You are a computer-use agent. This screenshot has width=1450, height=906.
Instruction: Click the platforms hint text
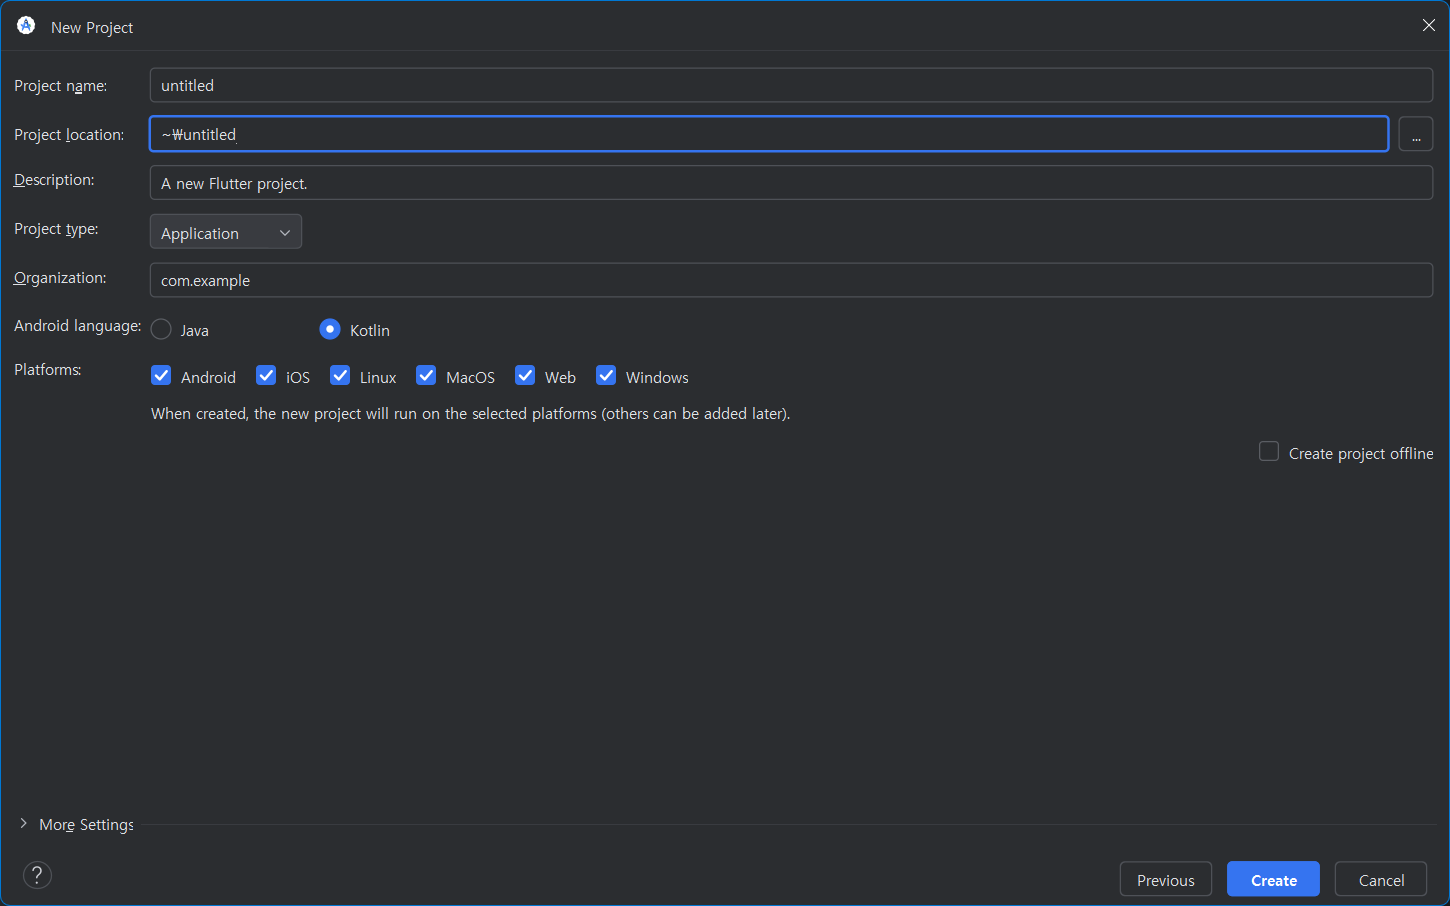point(470,414)
